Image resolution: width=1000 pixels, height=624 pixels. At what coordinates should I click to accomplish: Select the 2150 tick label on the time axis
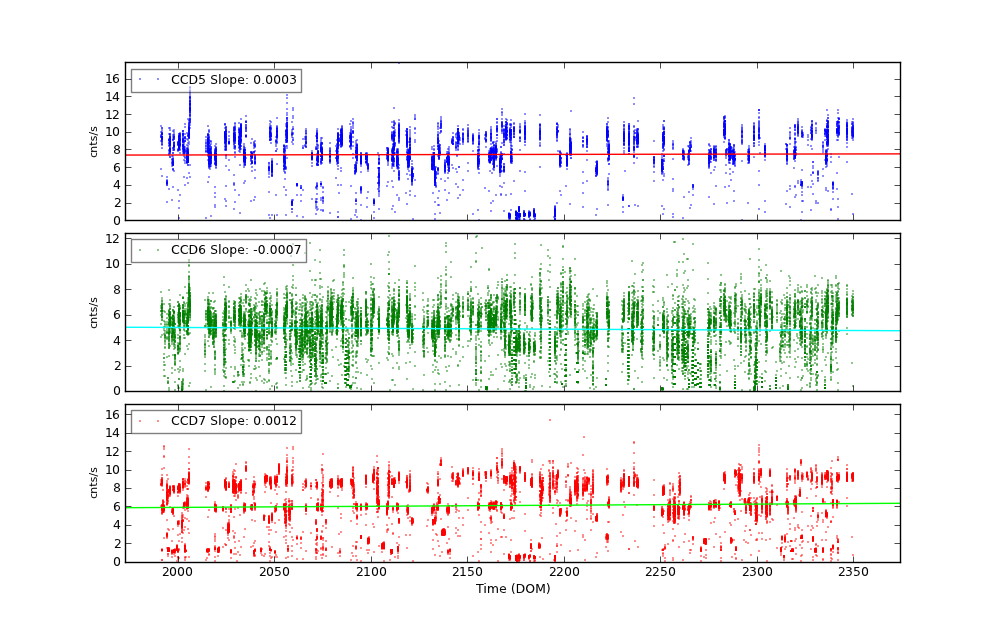click(x=467, y=572)
